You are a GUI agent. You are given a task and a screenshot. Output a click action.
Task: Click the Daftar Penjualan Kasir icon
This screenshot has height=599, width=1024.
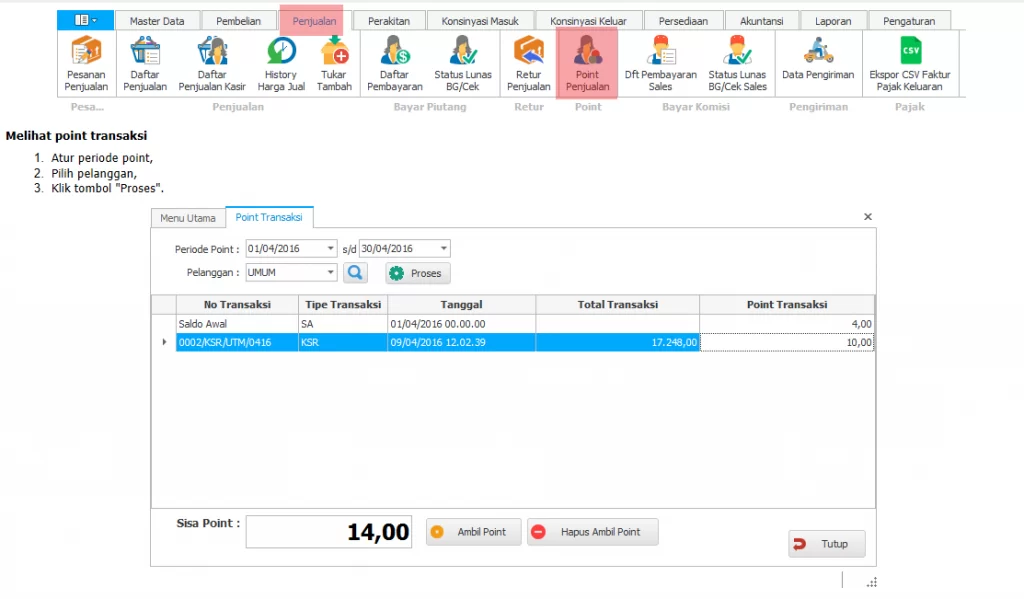point(212,63)
